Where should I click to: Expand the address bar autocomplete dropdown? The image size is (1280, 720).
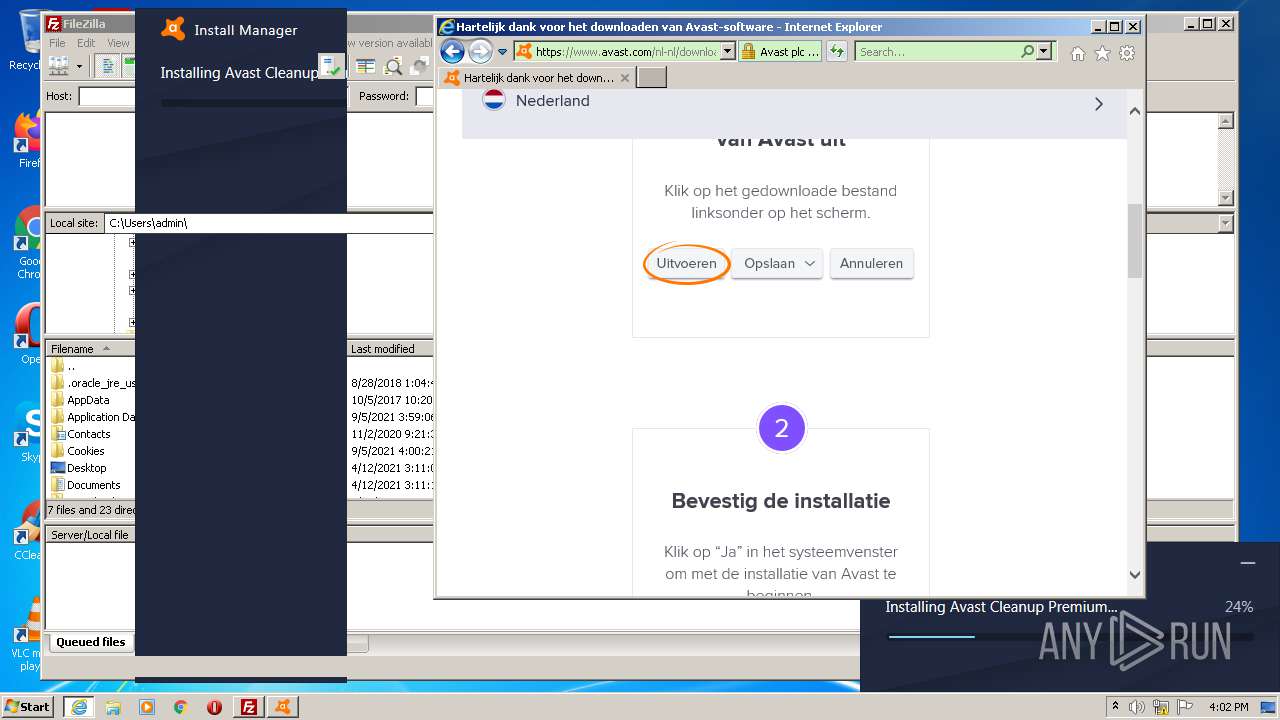(727, 51)
